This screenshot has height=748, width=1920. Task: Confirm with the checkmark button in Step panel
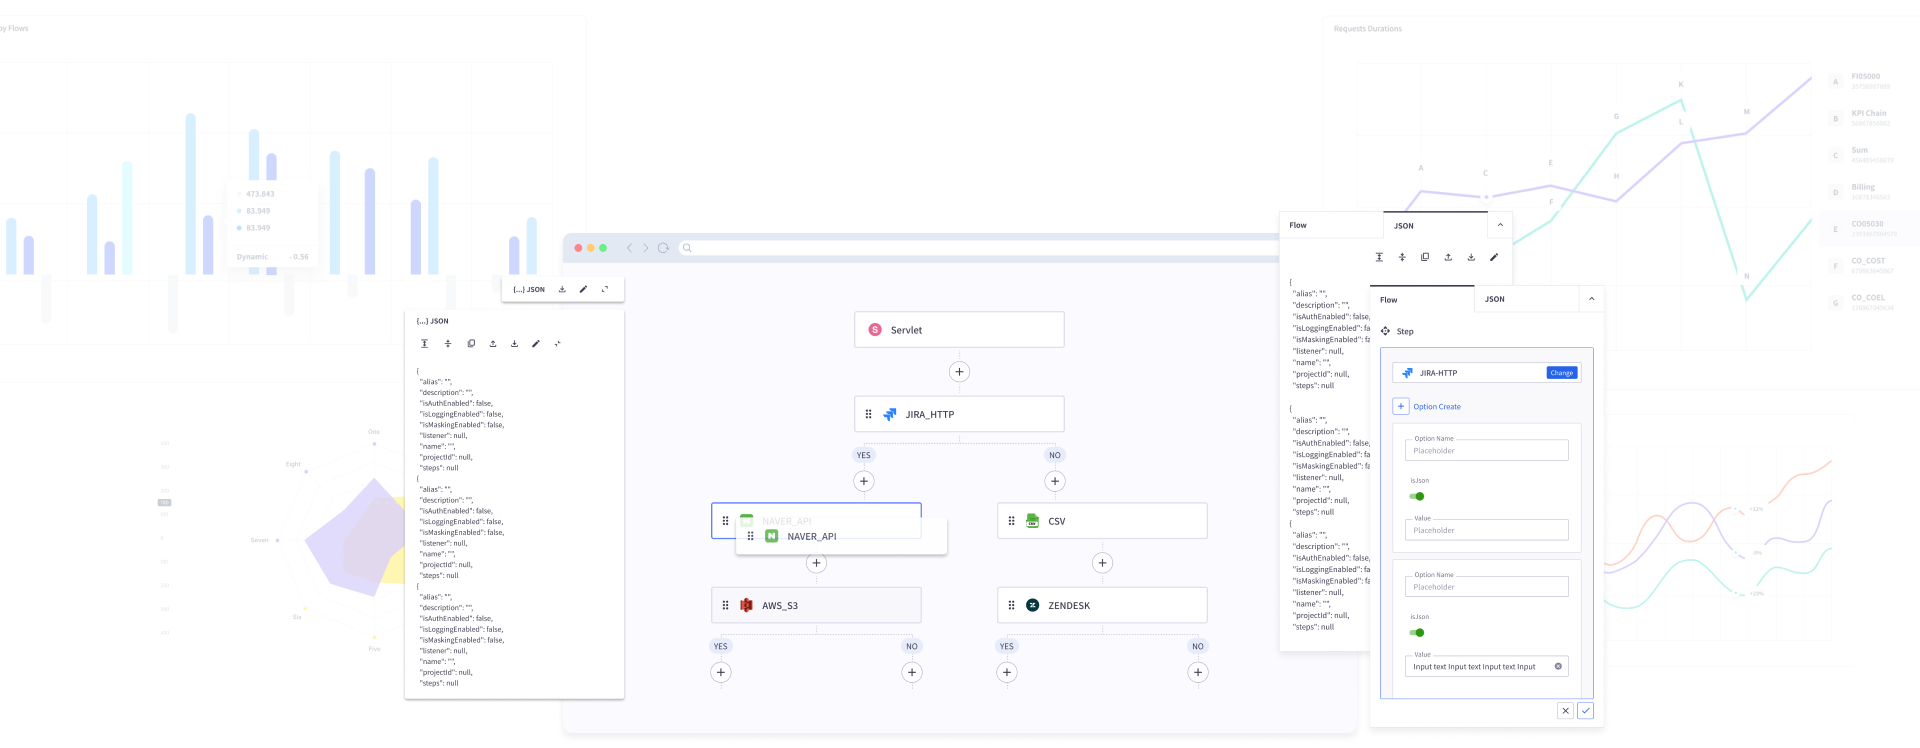pyautogui.click(x=1585, y=711)
